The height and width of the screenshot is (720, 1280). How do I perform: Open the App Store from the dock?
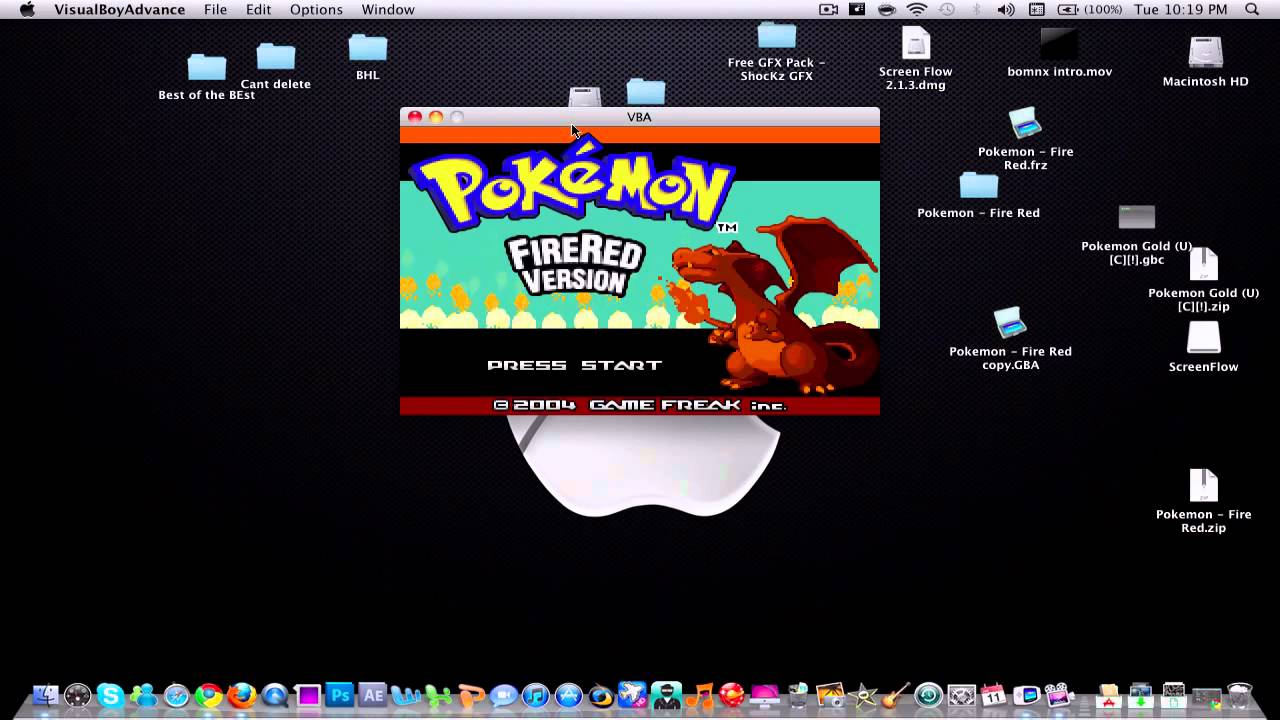pos(568,695)
